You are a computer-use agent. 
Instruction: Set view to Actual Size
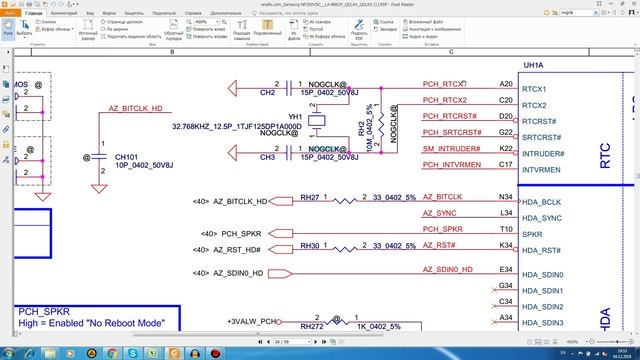88,29
